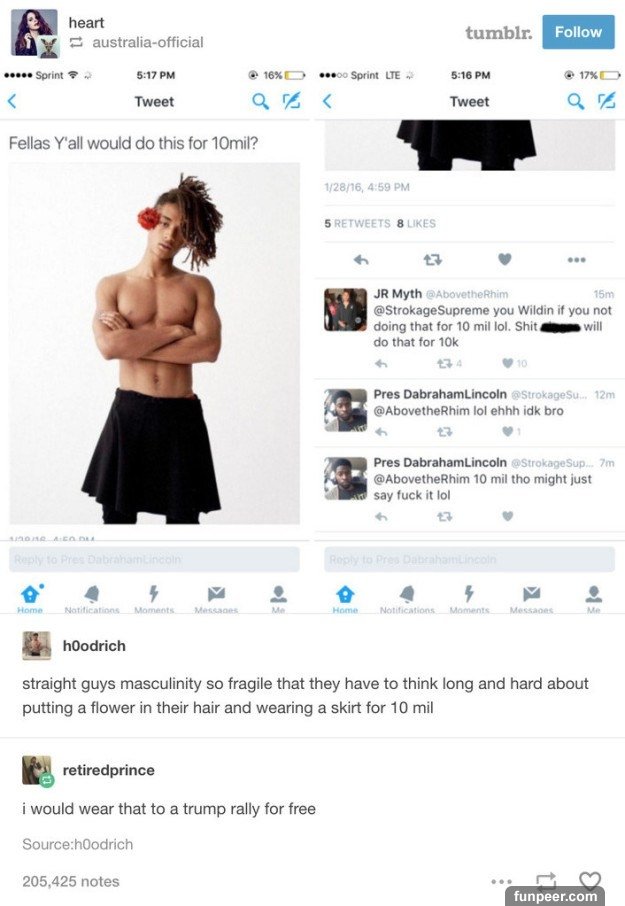Open the Notifications tab in left screen
Image resolution: width=625 pixels, height=906 pixels.
92,599
